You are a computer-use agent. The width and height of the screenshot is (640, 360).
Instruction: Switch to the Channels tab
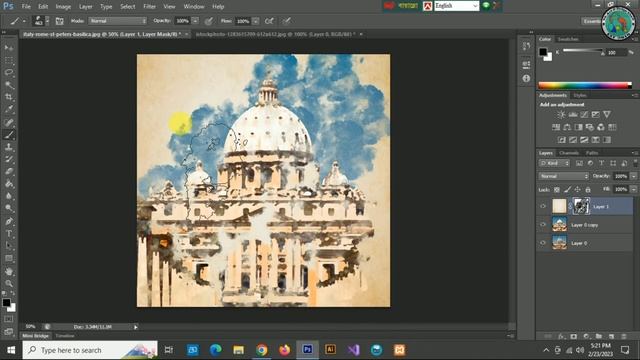pos(569,153)
